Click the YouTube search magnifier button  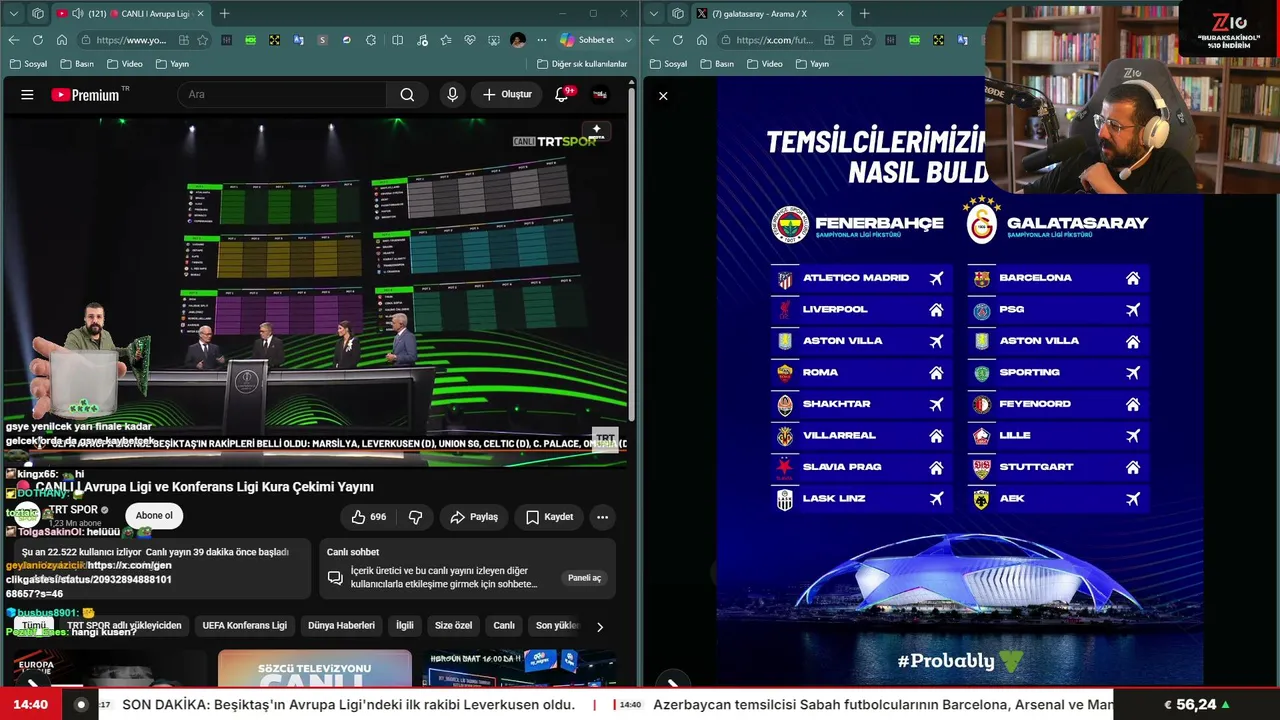tap(407, 95)
